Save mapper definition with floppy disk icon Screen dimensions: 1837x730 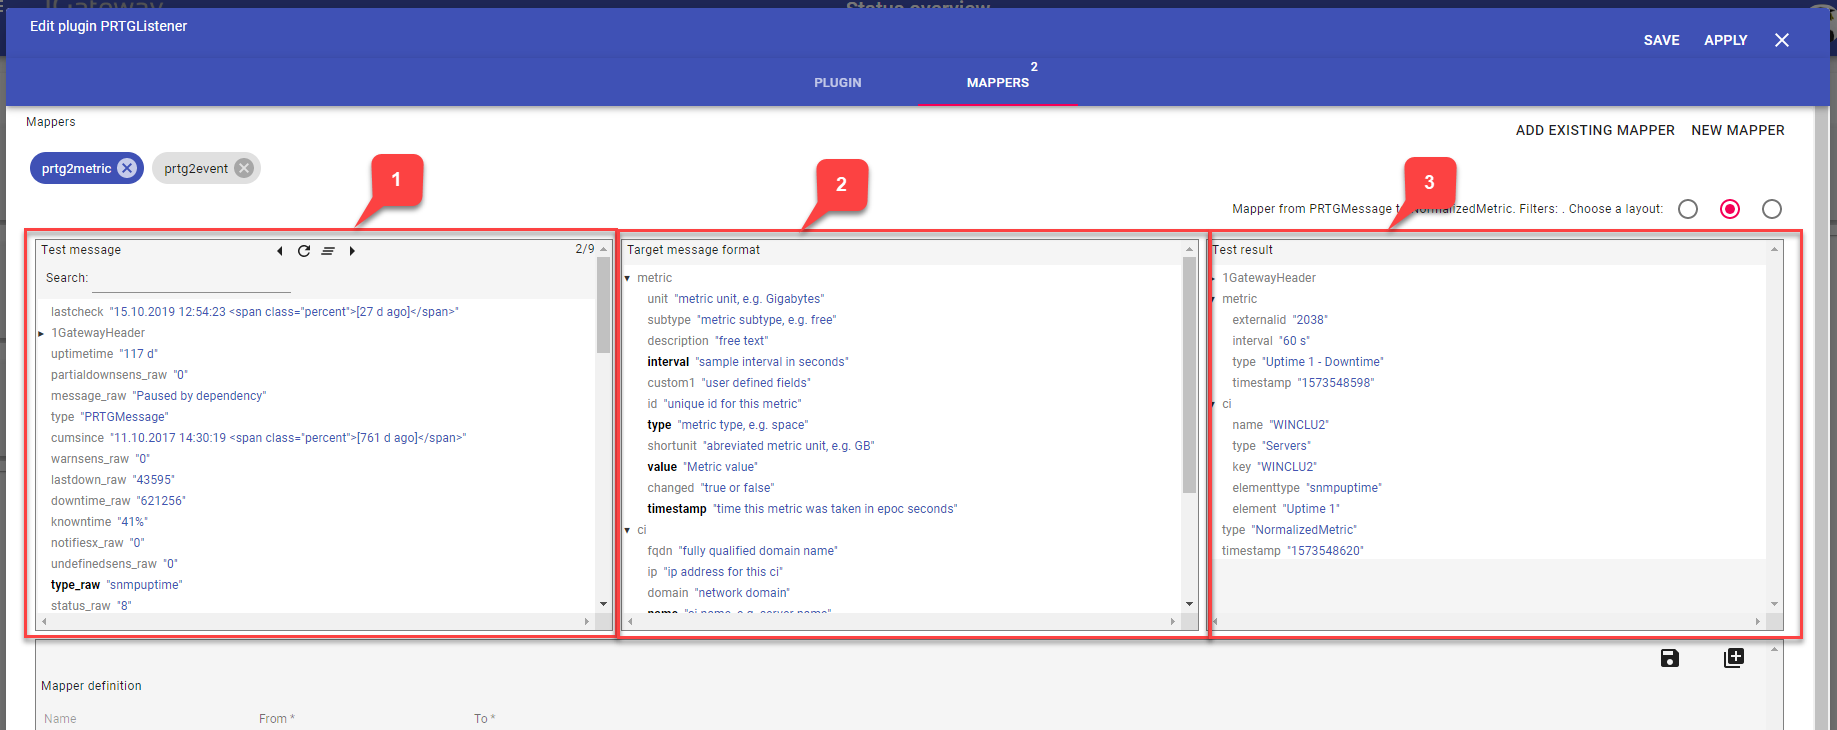[x=1670, y=658]
